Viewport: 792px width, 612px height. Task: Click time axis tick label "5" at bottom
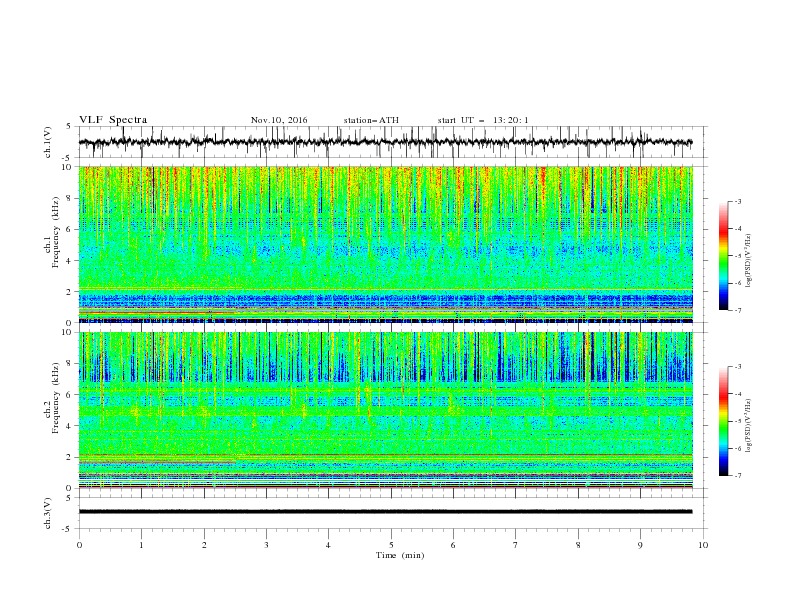pos(391,545)
